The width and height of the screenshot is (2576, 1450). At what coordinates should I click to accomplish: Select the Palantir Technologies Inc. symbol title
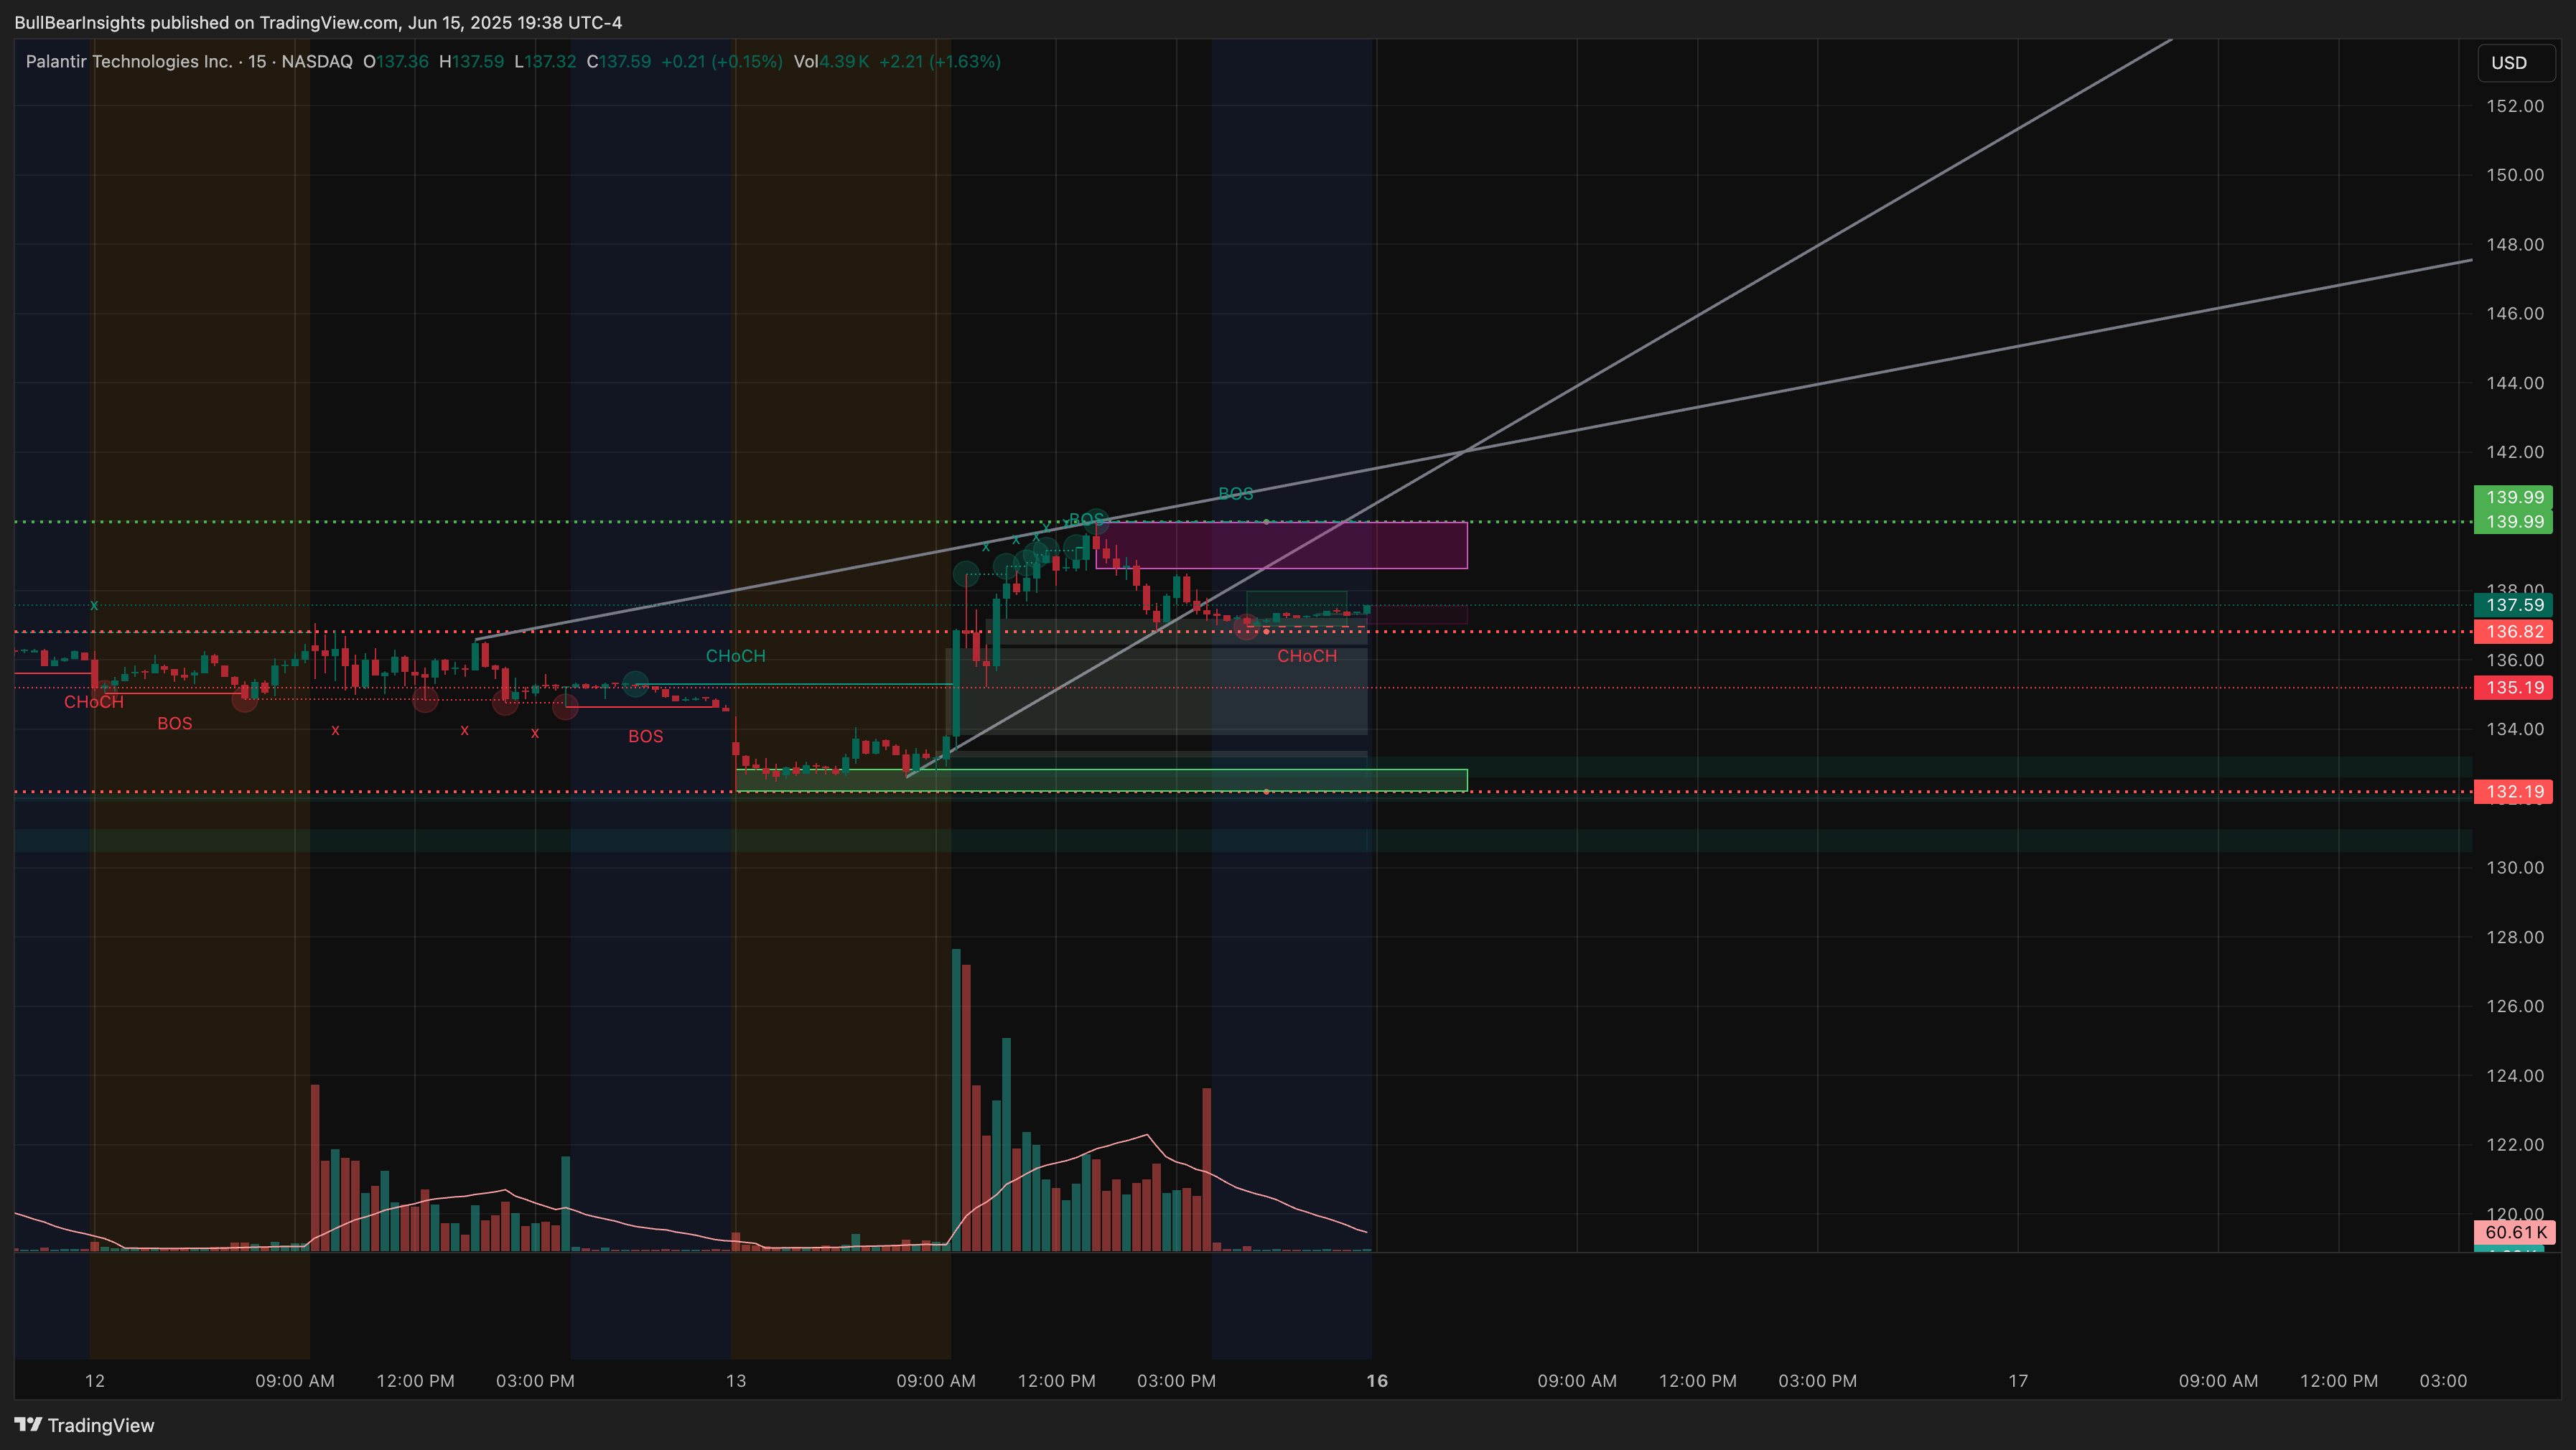pos(129,61)
